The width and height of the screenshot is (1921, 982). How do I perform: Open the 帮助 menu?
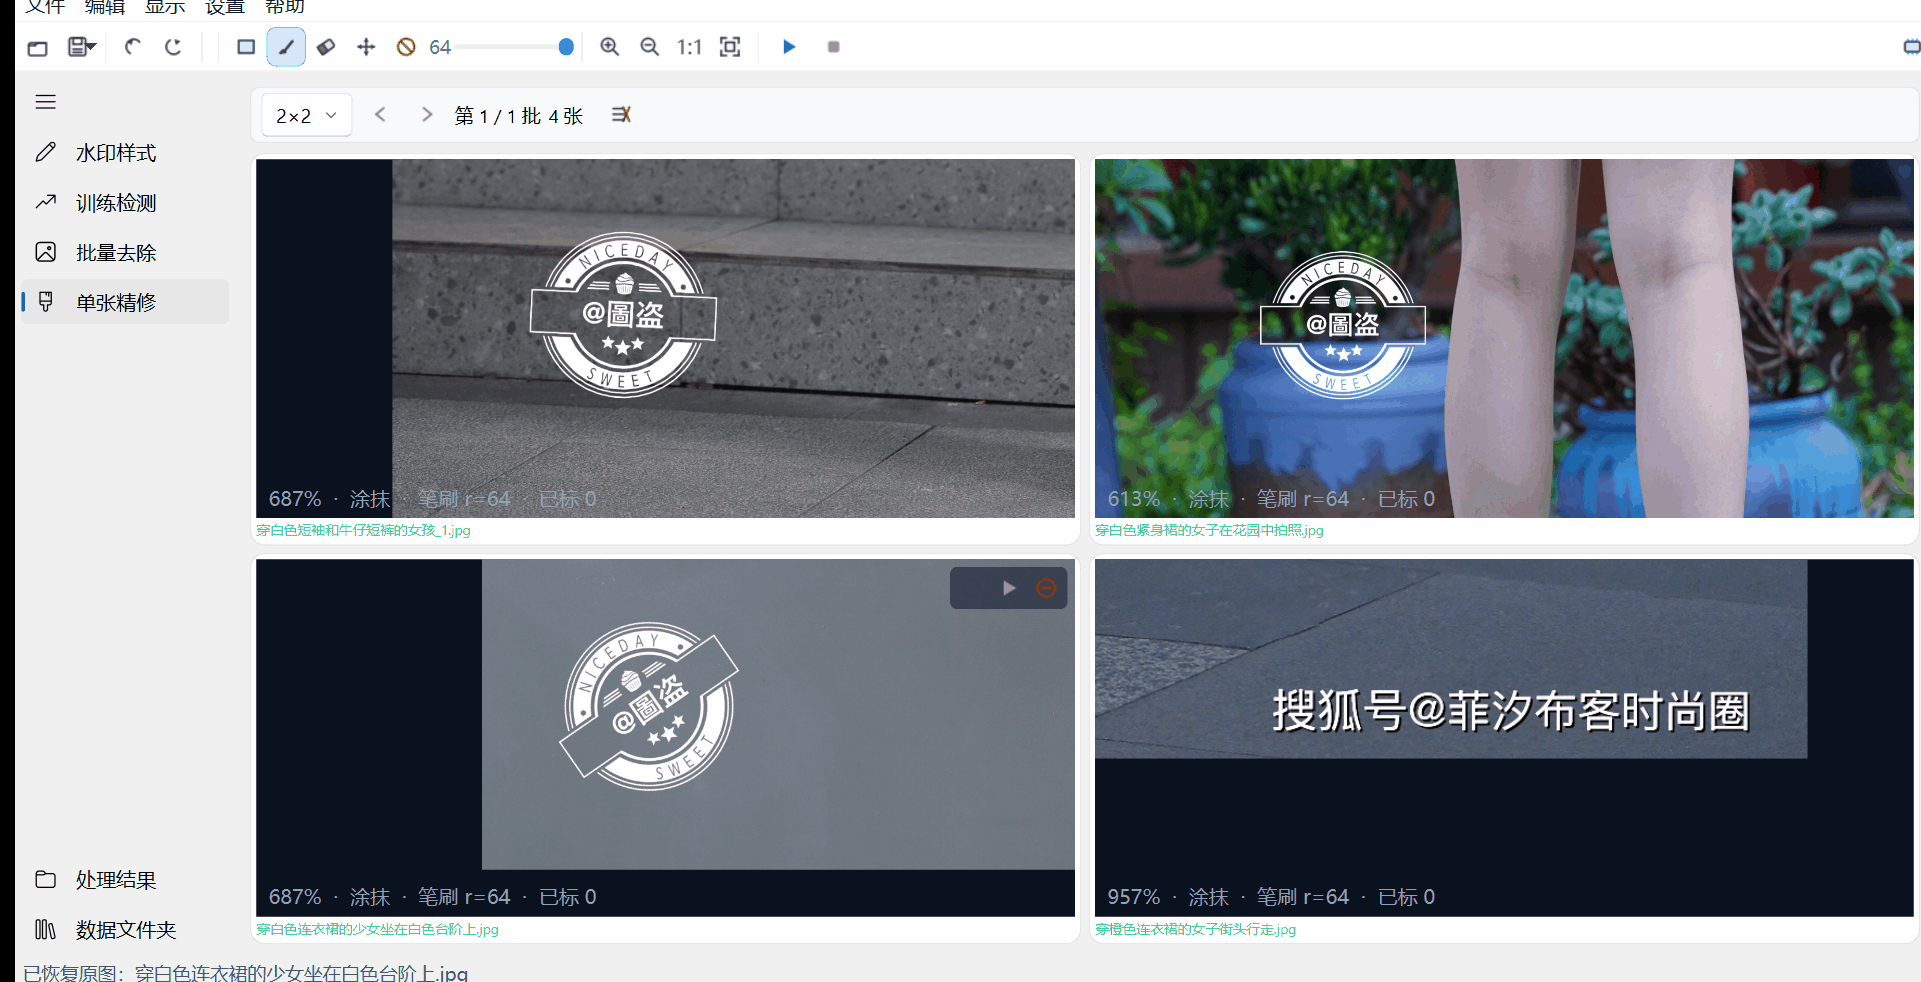[x=285, y=7]
